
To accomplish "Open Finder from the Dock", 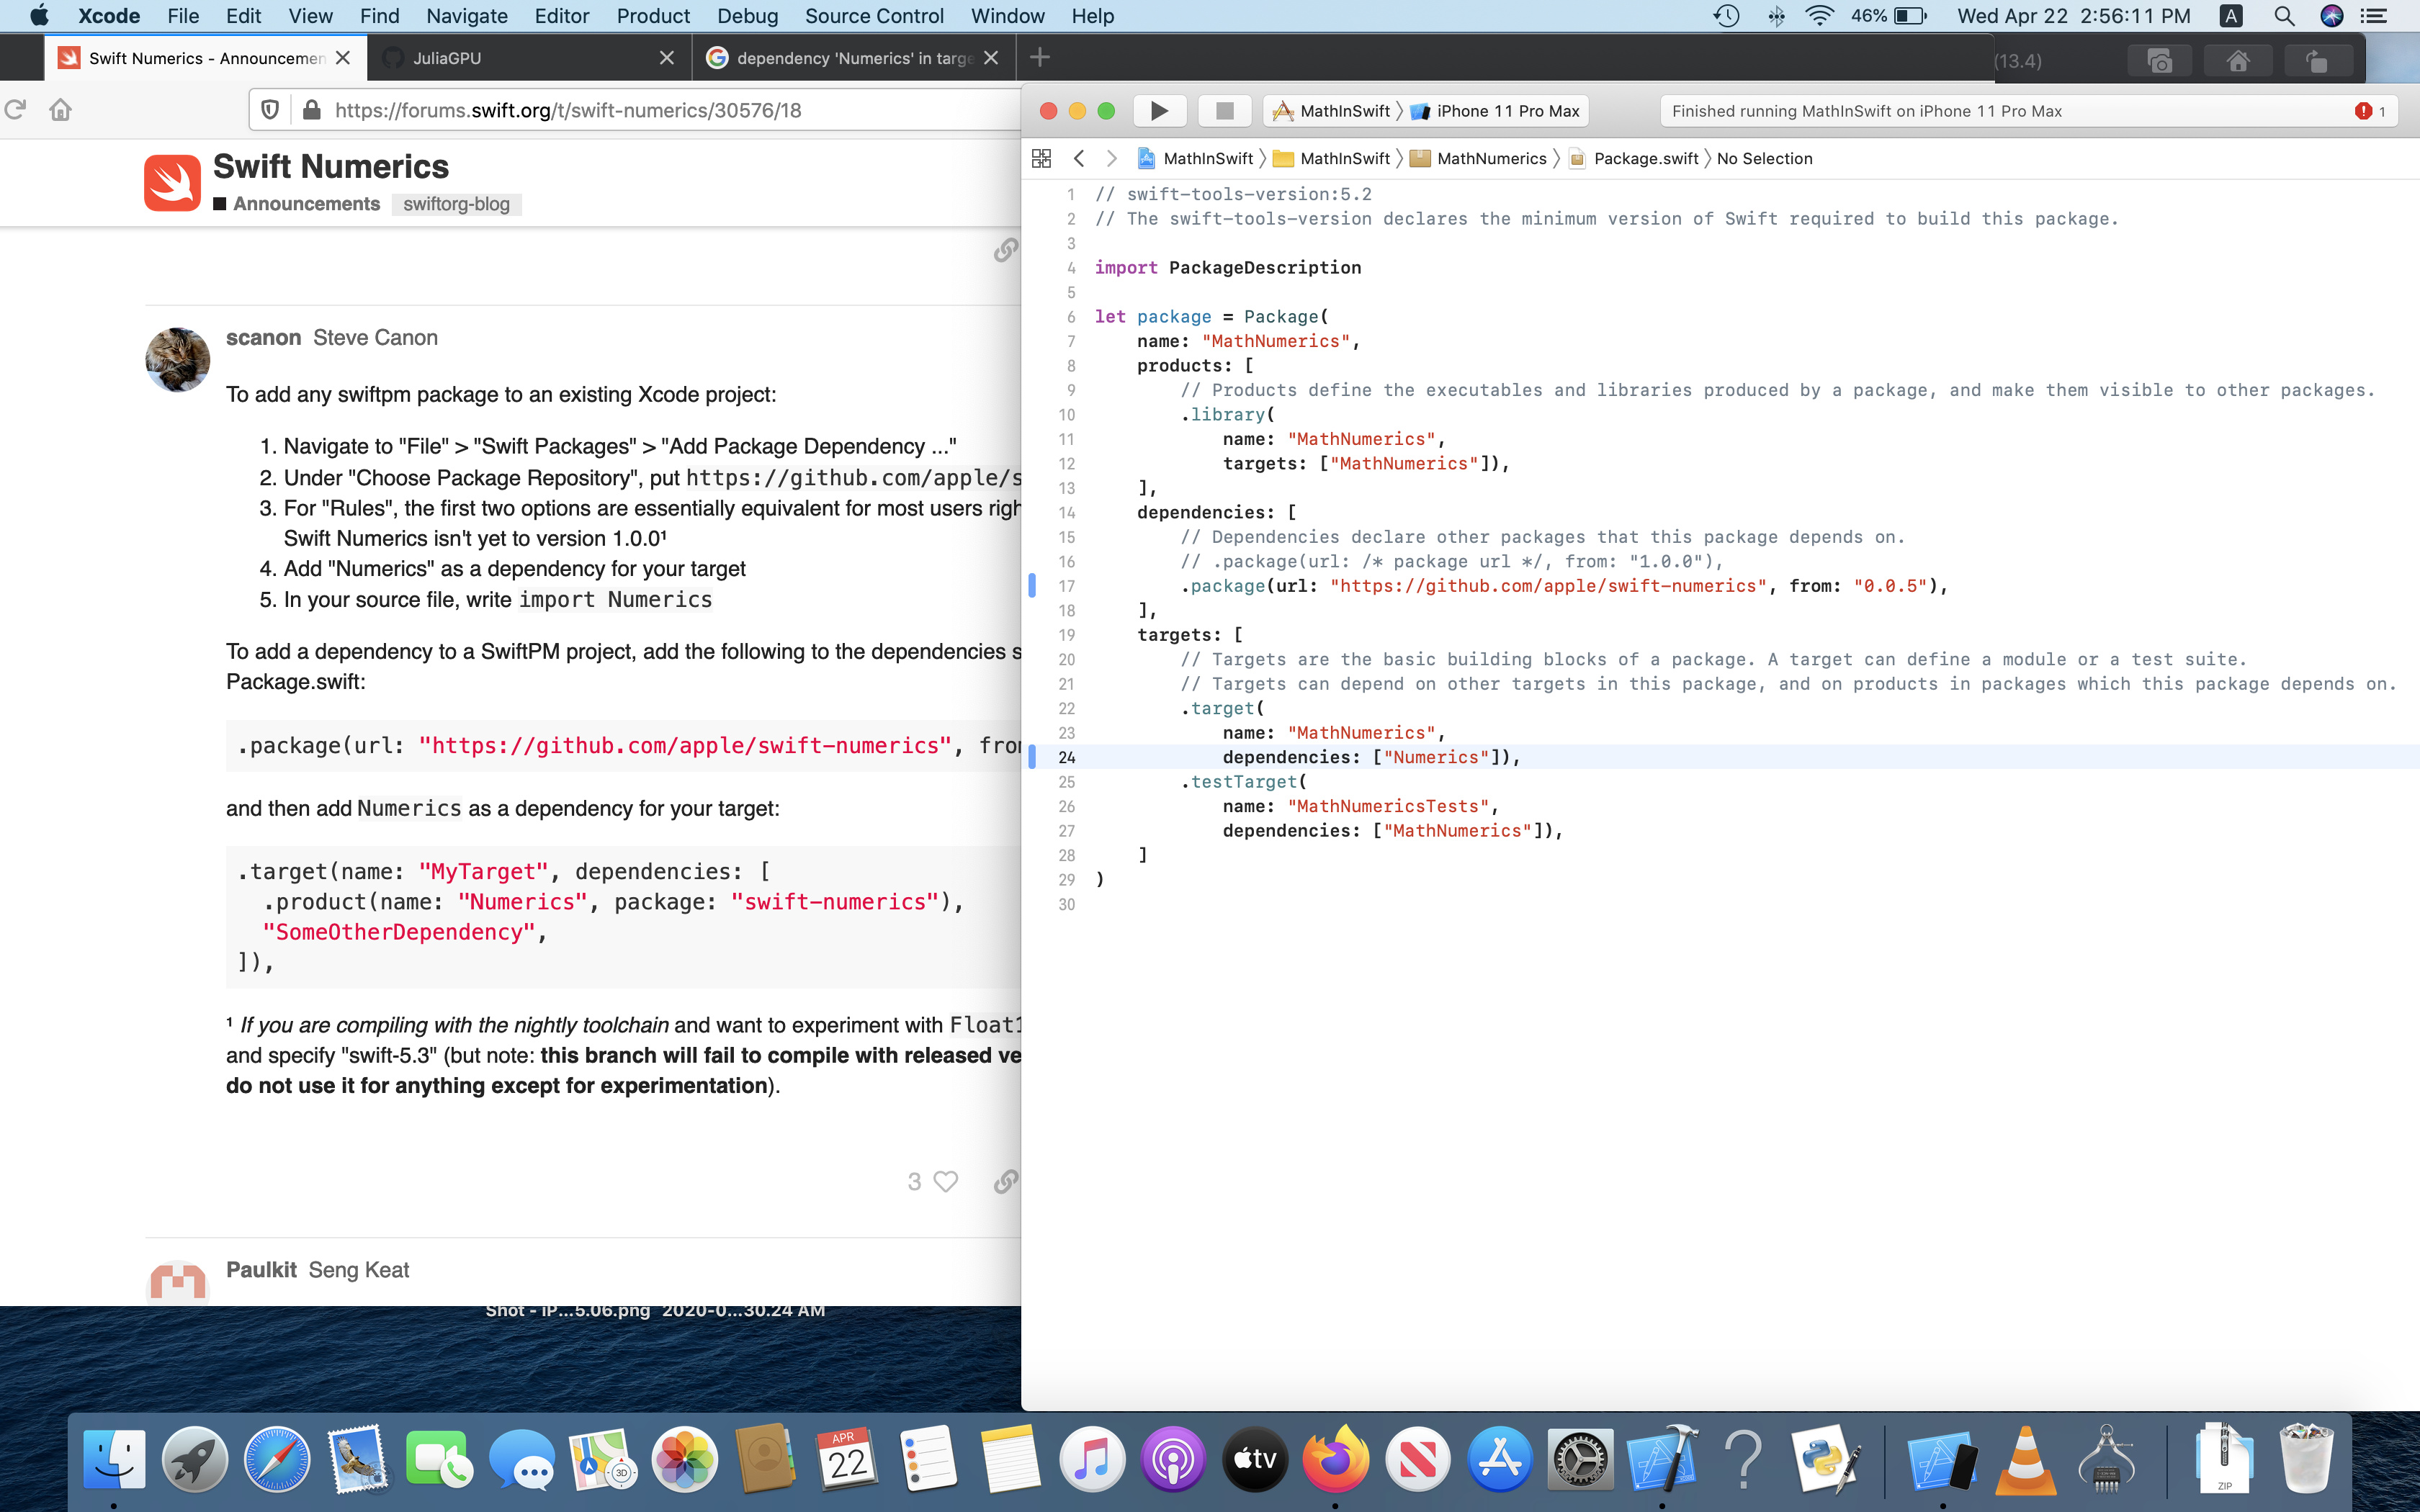I will point(114,1459).
